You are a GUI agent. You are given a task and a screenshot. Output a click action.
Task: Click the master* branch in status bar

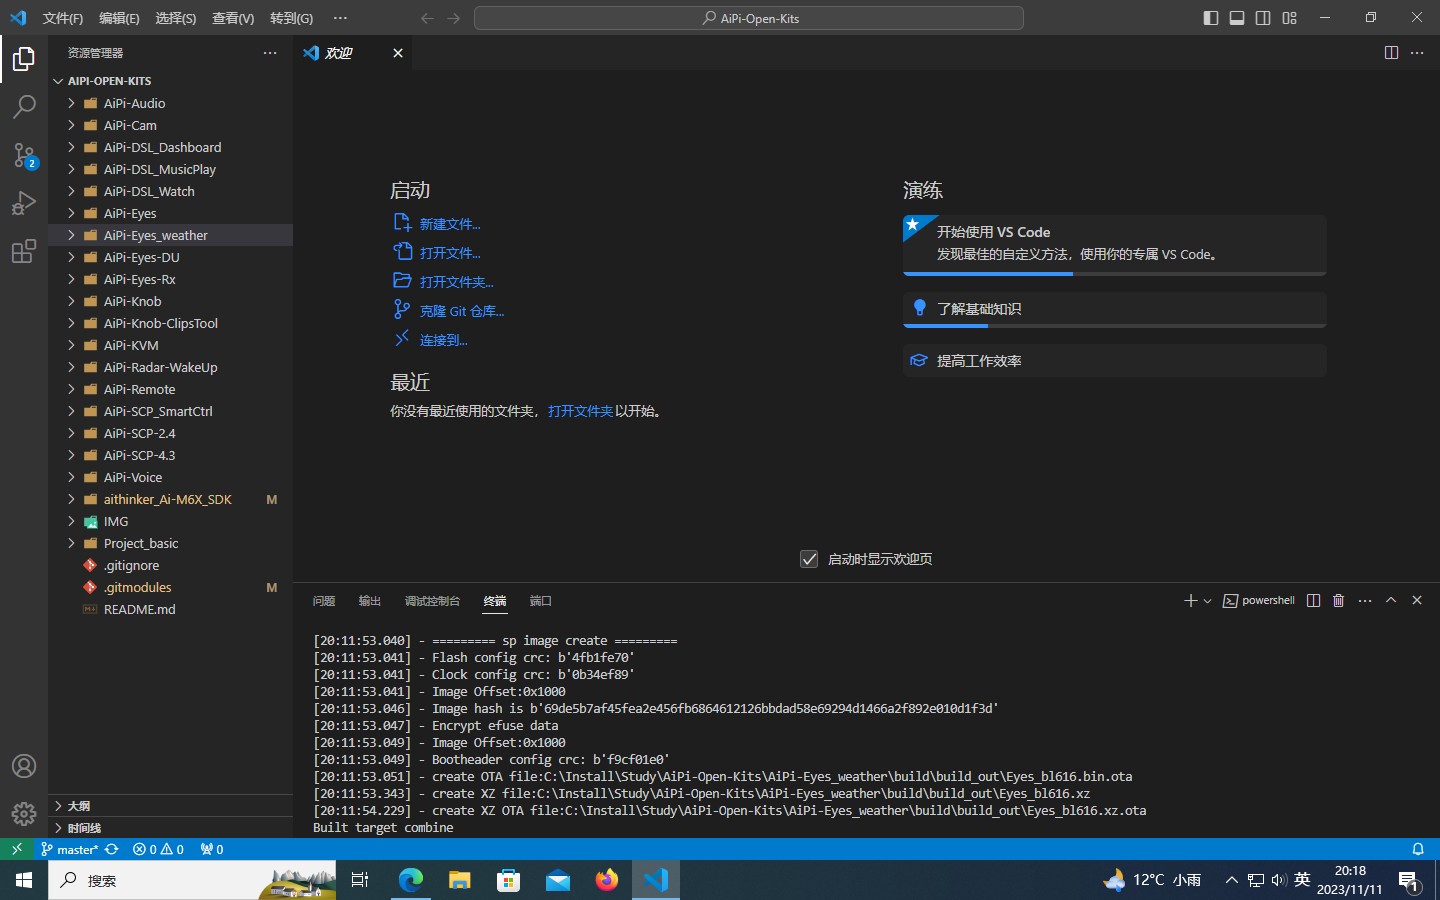point(69,849)
